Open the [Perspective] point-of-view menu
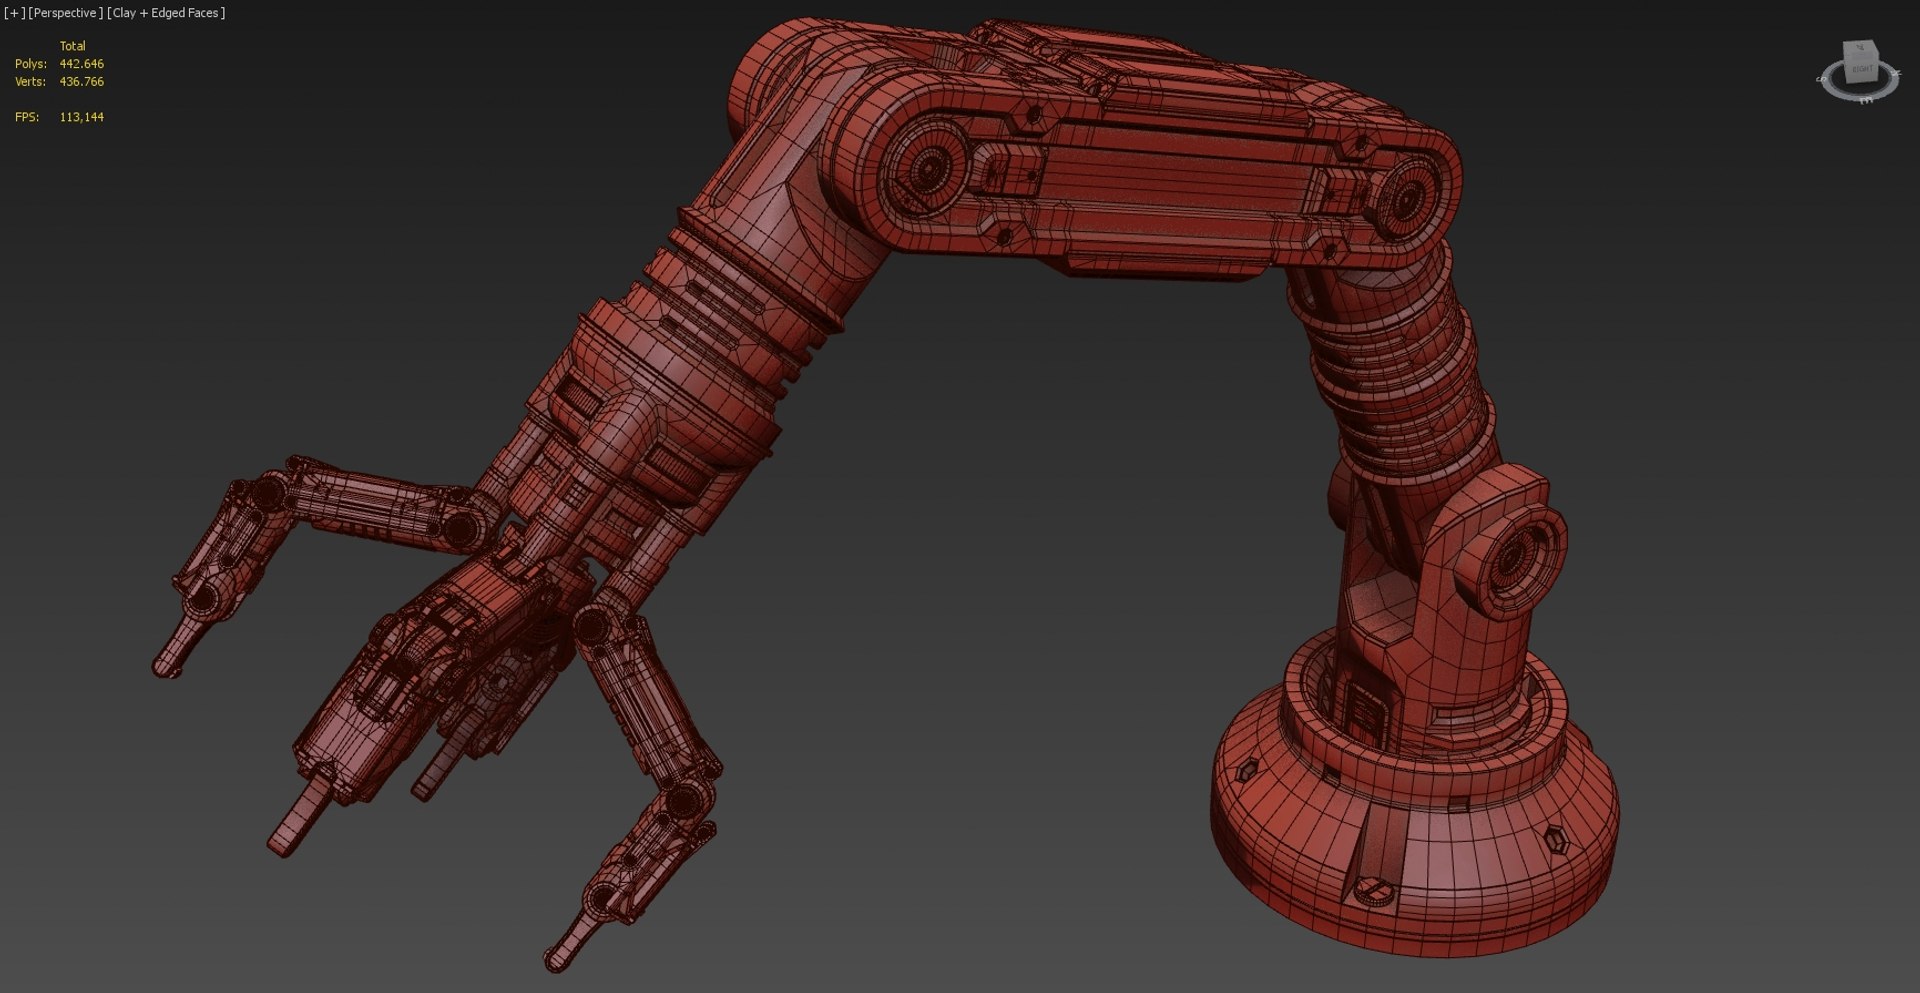Image resolution: width=1920 pixels, height=993 pixels. (x=65, y=13)
